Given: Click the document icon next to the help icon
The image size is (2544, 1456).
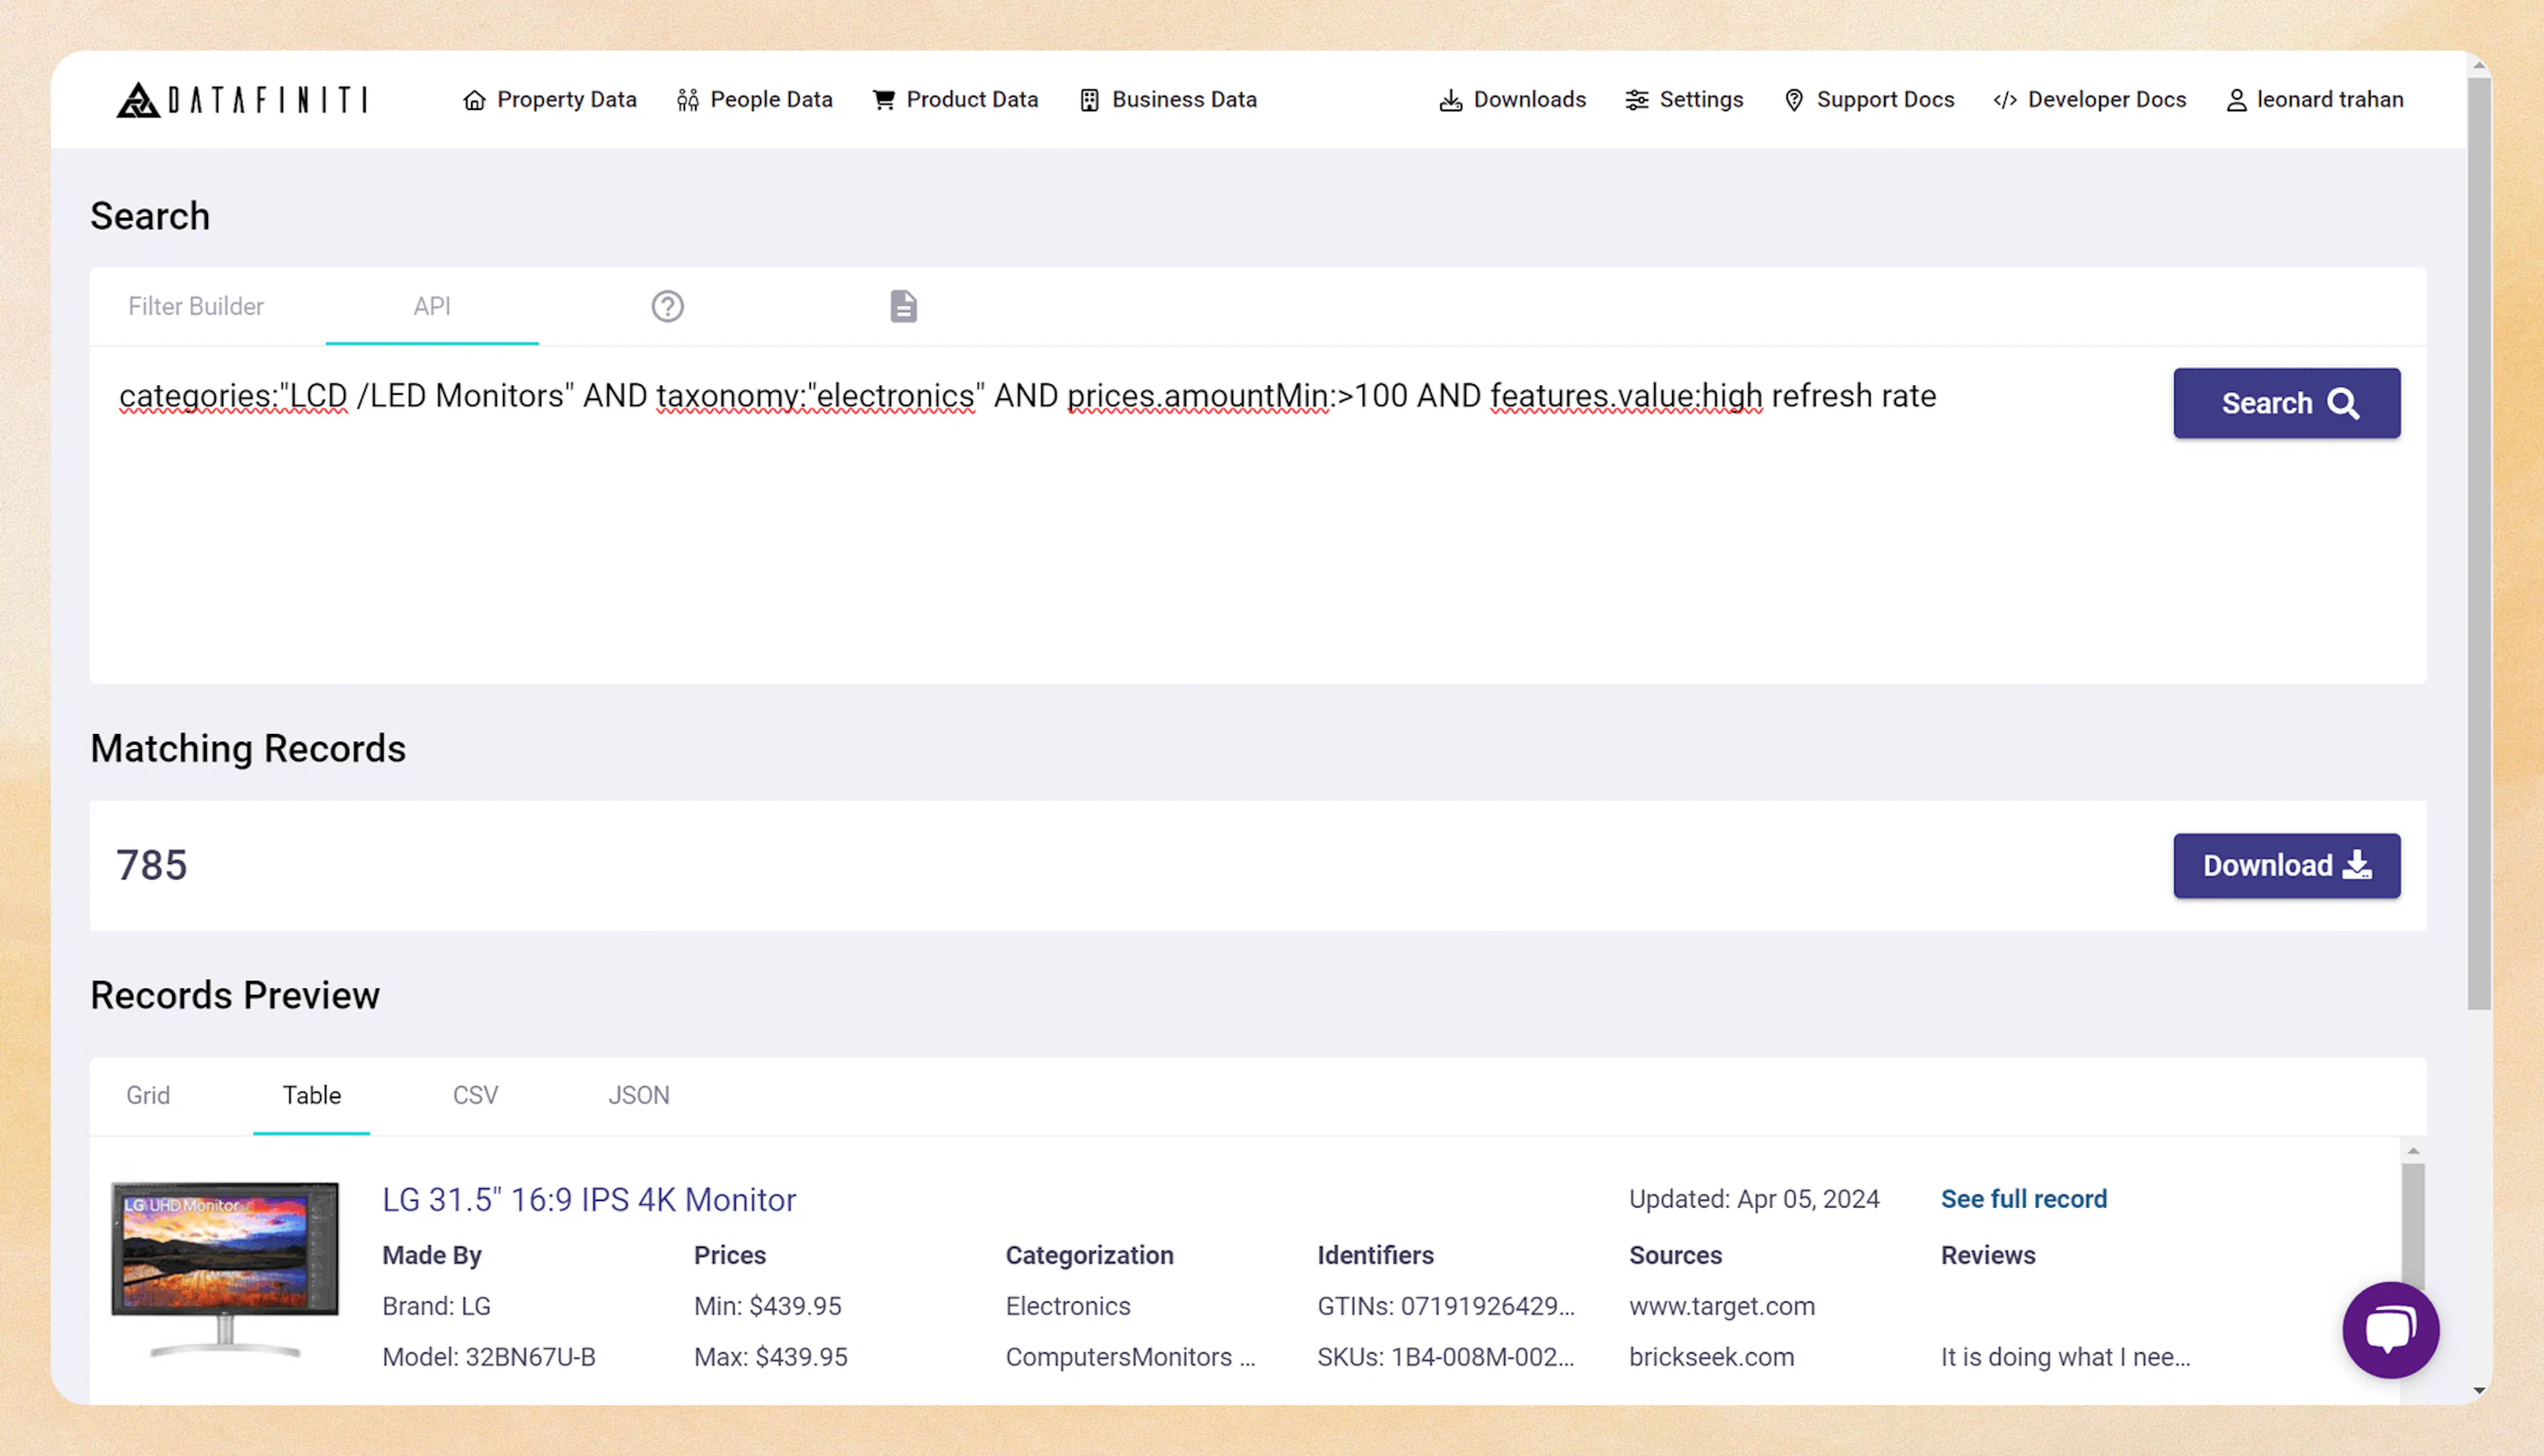Looking at the screenshot, I should (903, 306).
